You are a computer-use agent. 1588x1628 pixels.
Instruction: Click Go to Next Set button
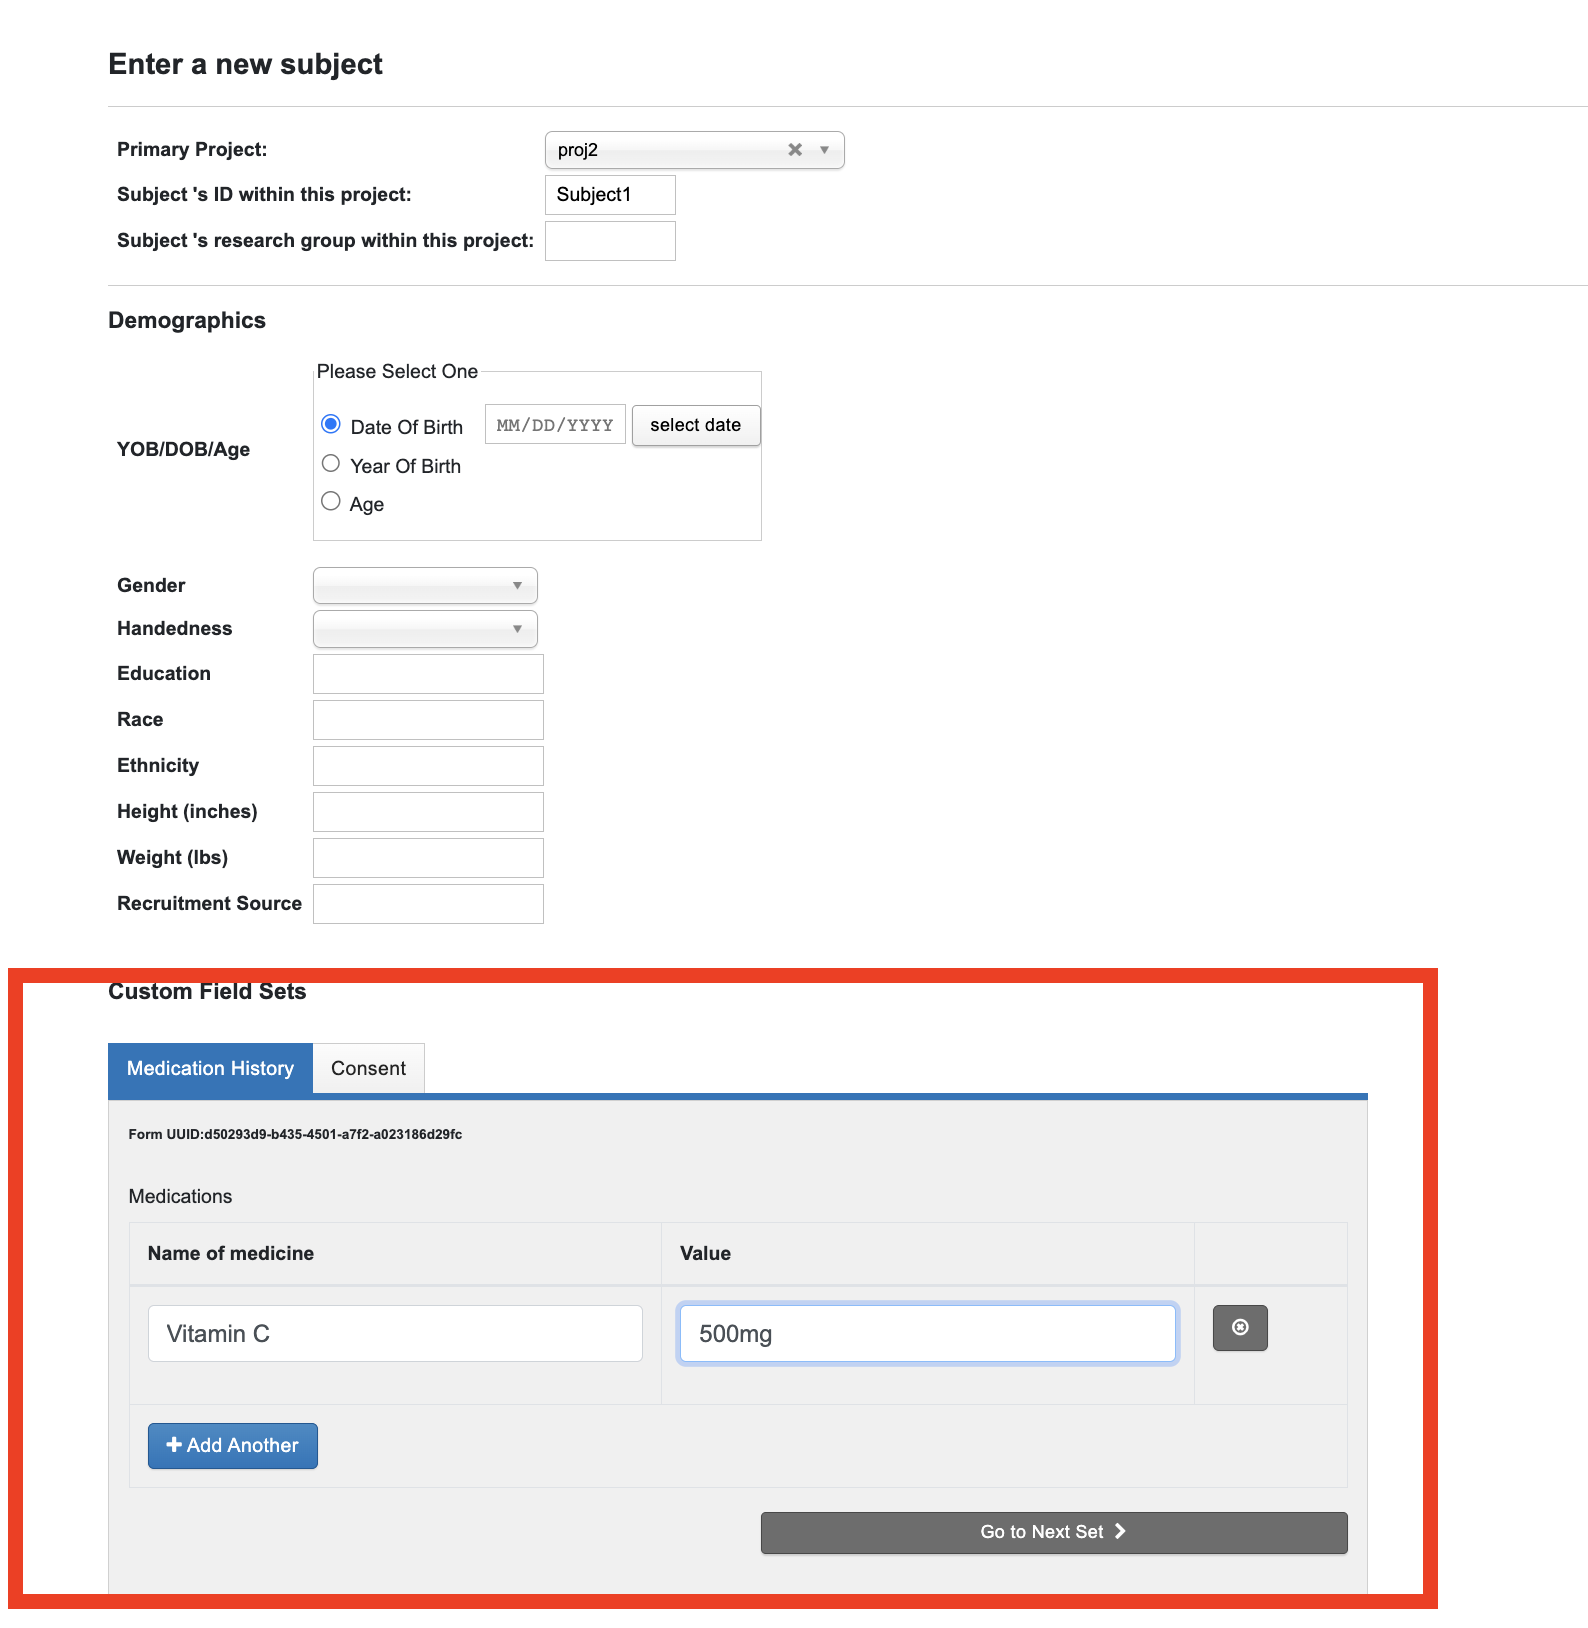(x=1053, y=1533)
